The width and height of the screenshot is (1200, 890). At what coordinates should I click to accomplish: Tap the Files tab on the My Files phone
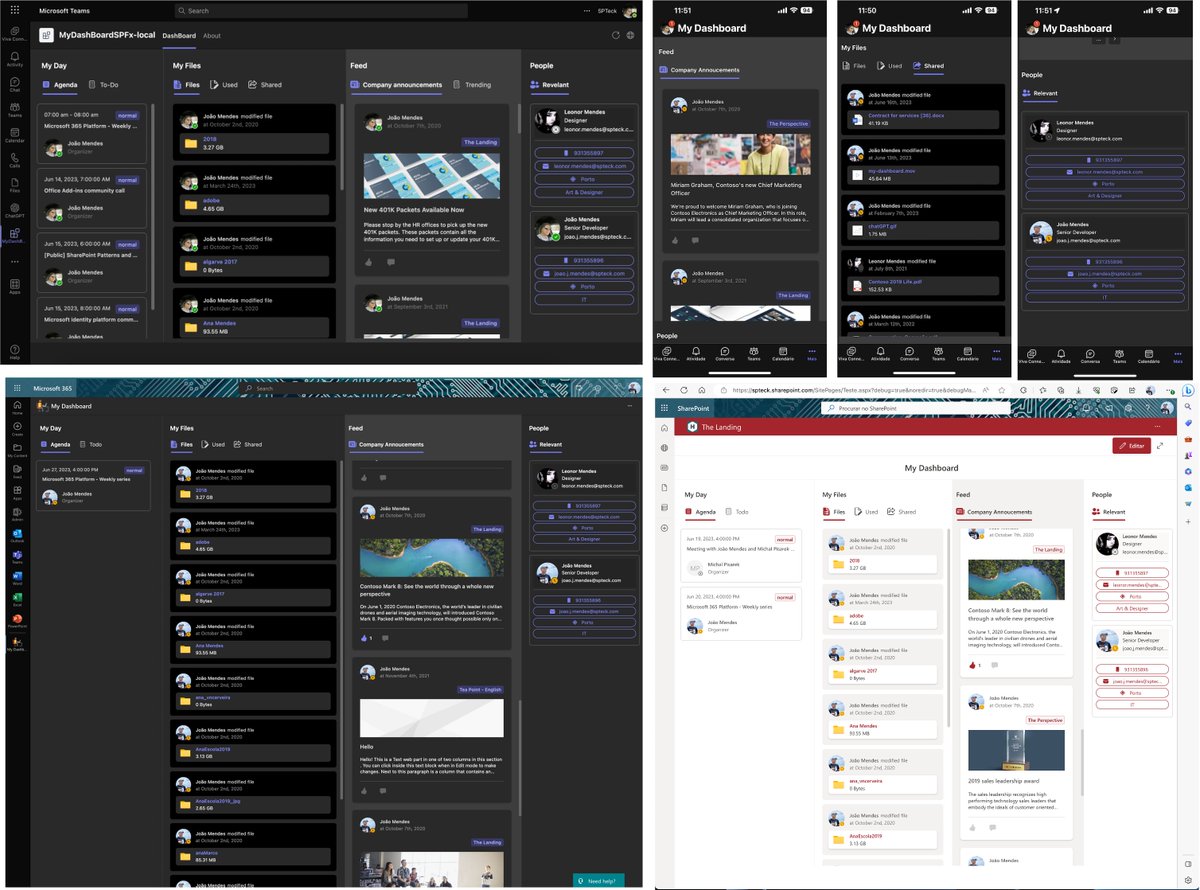click(x=853, y=66)
